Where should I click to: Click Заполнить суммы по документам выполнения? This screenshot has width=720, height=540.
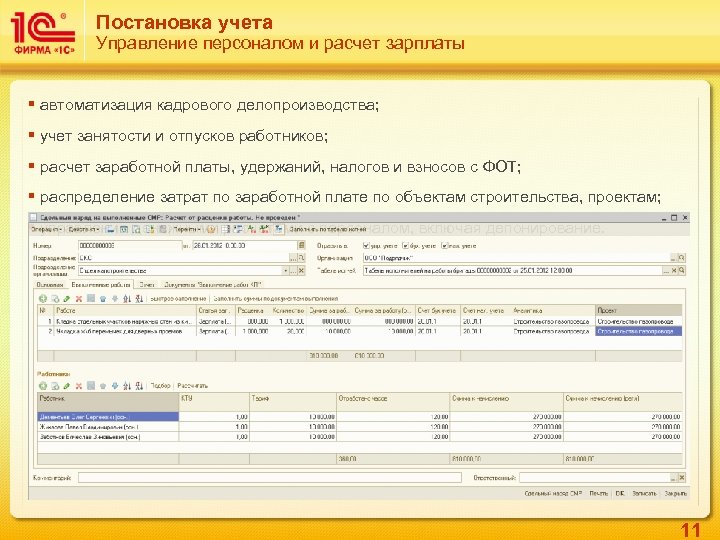(276, 299)
